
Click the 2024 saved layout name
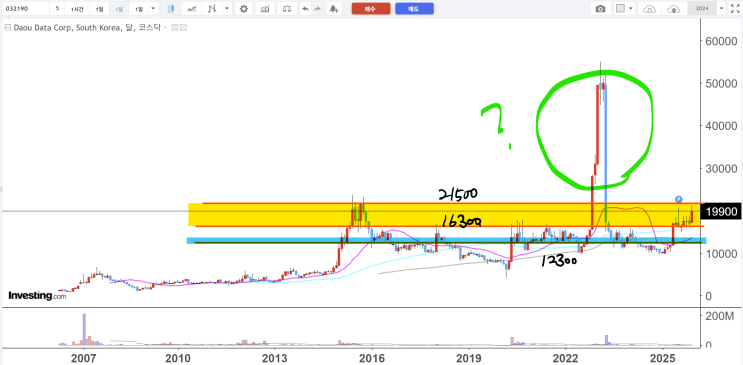(x=702, y=9)
